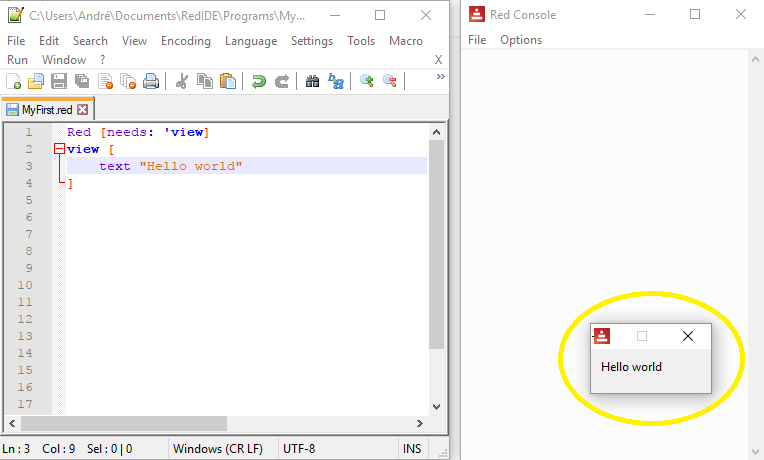Open the ? help menu
The image size is (764, 460).
(102, 60)
